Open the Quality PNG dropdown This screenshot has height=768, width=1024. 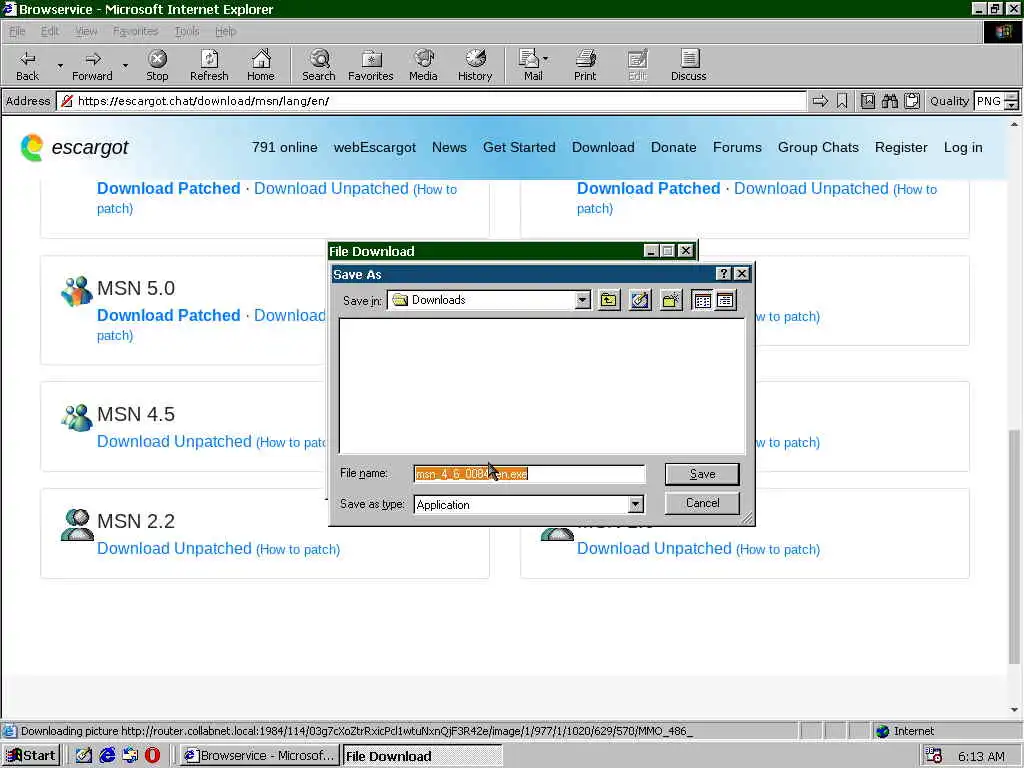pos(1011,101)
